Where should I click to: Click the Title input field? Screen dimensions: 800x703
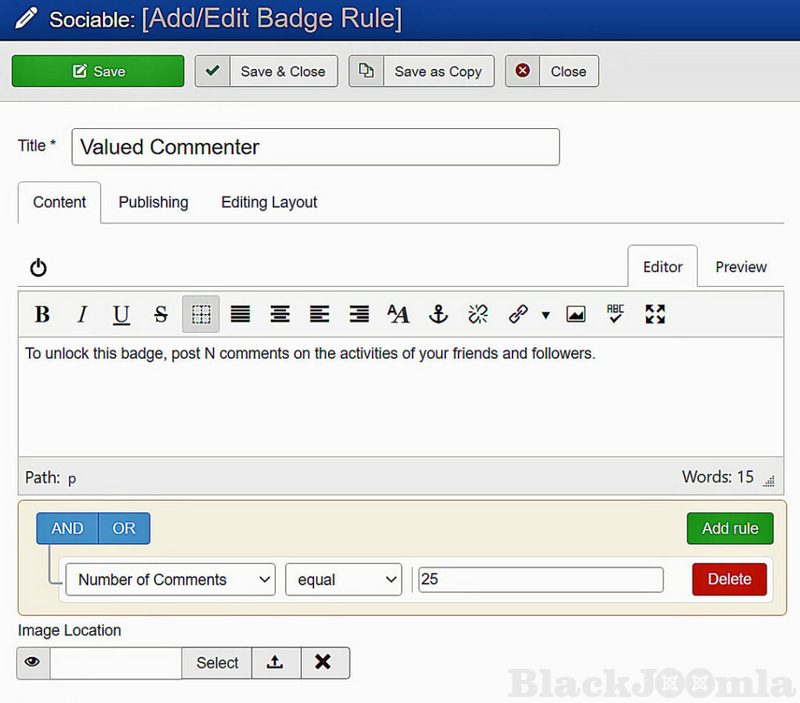point(315,147)
